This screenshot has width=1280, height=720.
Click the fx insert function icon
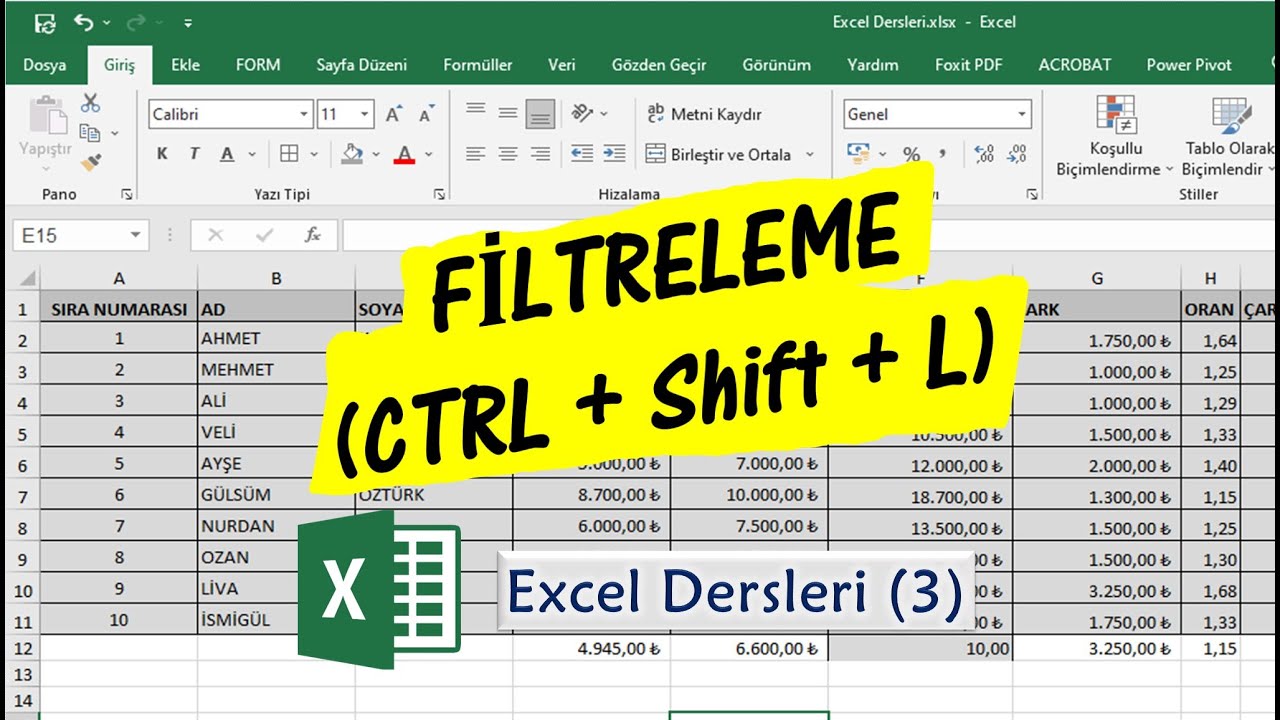313,236
